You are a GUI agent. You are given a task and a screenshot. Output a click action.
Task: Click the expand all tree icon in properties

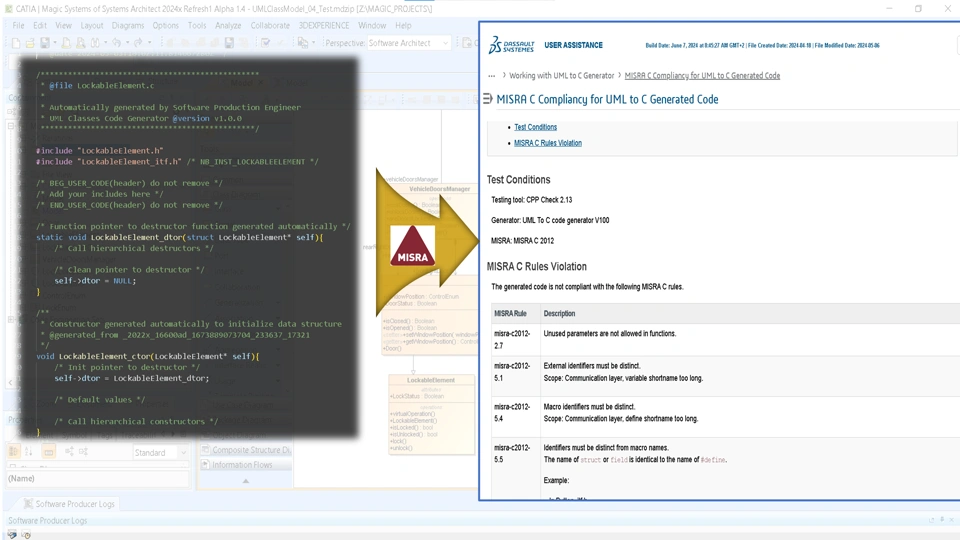[x=69, y=451]
